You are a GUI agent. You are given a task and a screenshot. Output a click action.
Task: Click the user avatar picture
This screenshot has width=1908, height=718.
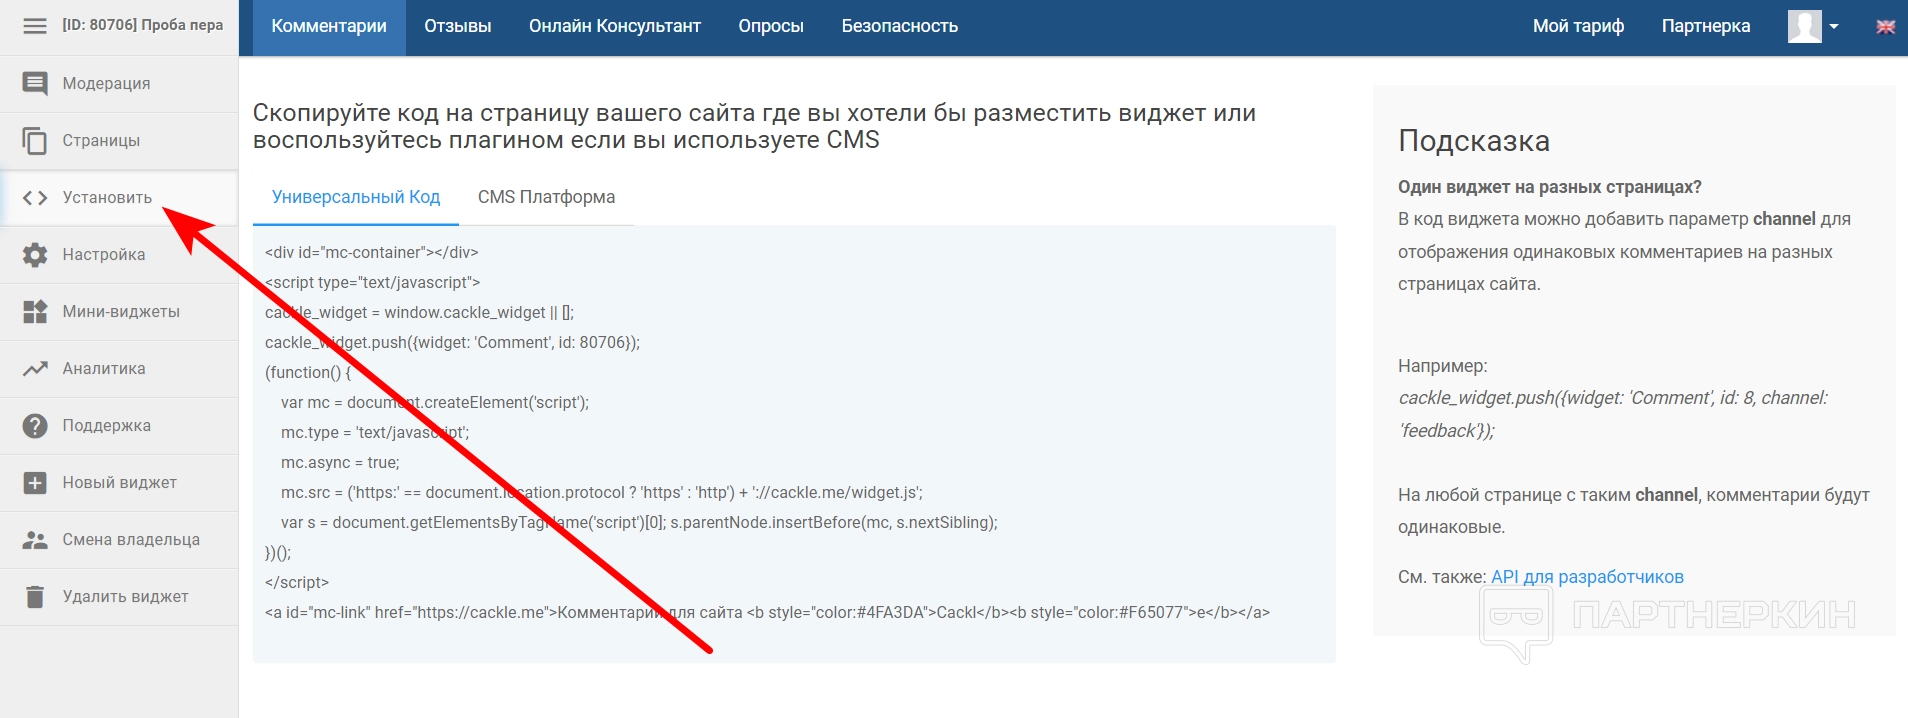click(1804, 26)
